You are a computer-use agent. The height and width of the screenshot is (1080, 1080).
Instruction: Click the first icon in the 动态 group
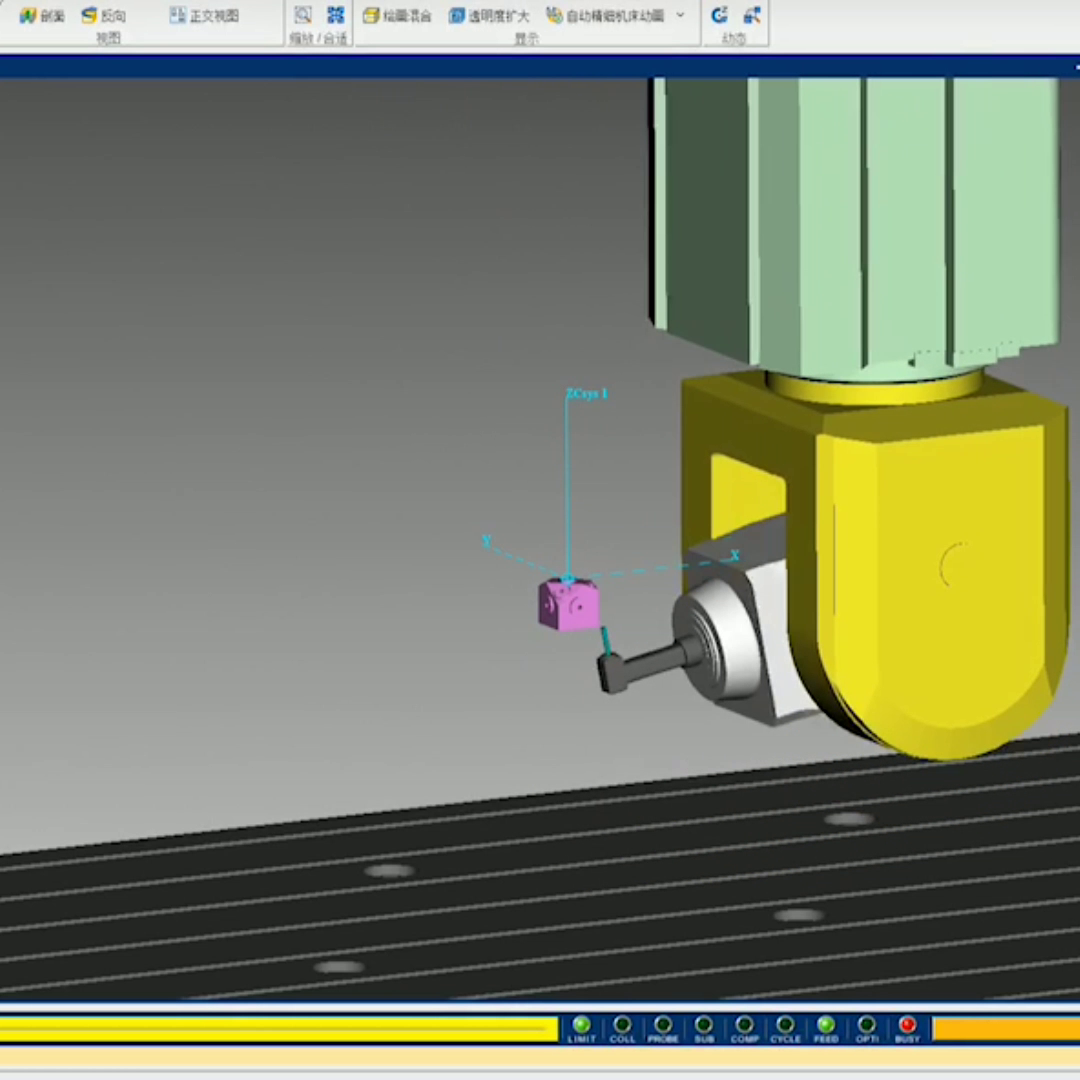click(718, 15)
